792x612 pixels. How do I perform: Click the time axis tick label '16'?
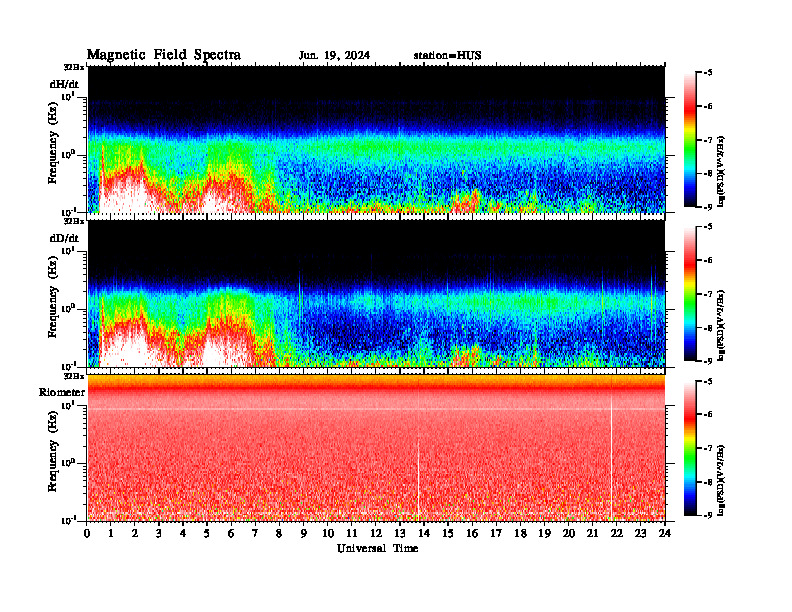(x=472, y=533)
